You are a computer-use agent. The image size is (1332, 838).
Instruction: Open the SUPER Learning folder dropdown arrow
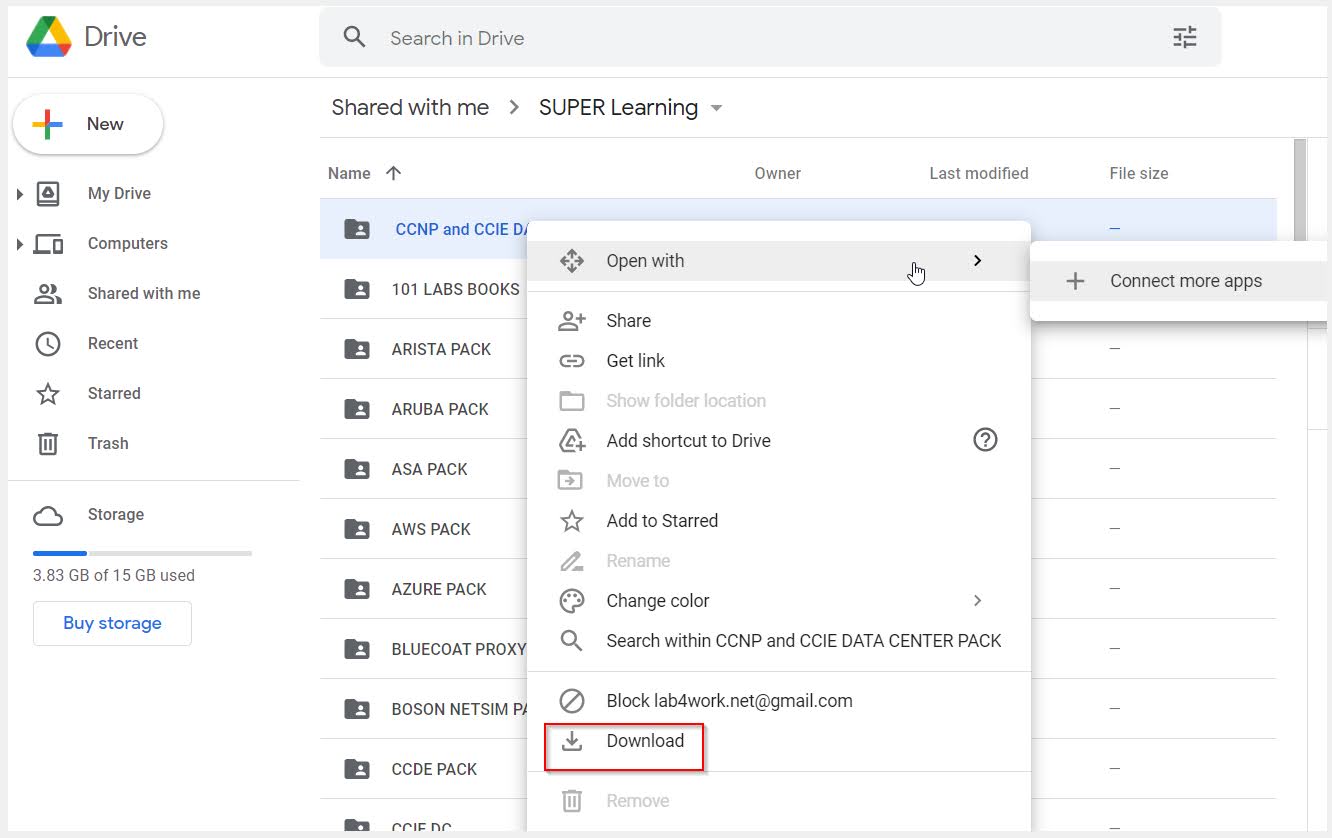click(716, 108)
